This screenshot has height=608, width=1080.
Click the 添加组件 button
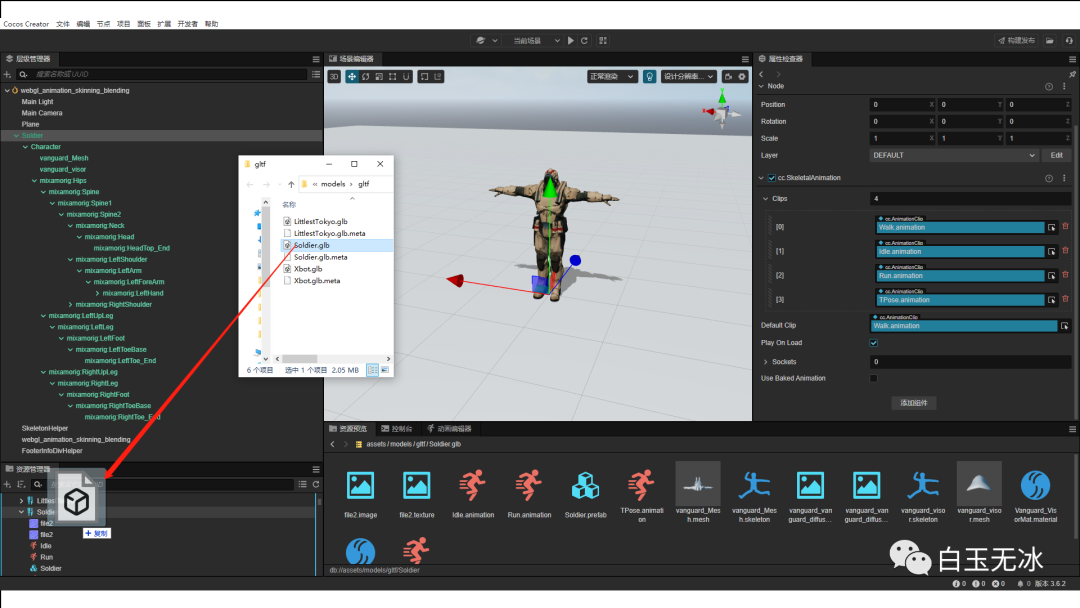914,403
